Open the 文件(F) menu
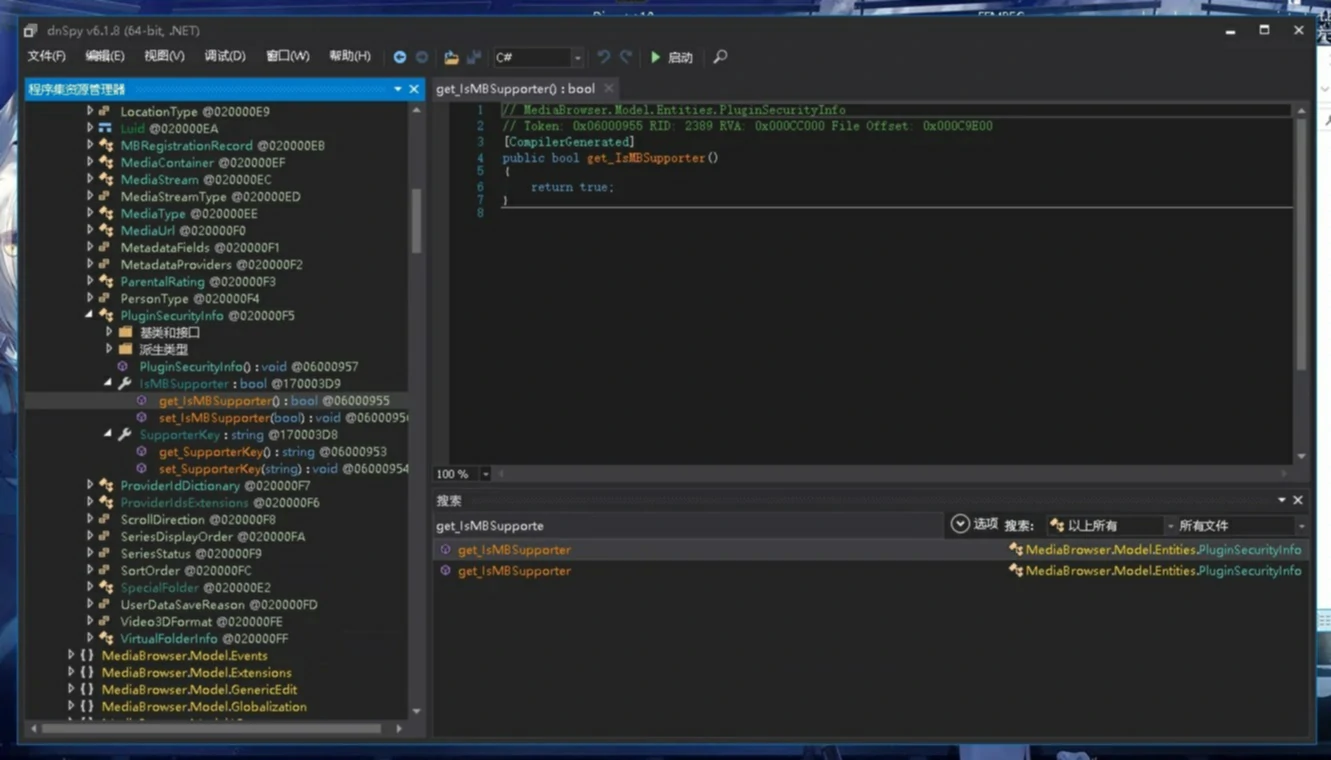The height and width of the screenshot is (760, 1331). 46,56
